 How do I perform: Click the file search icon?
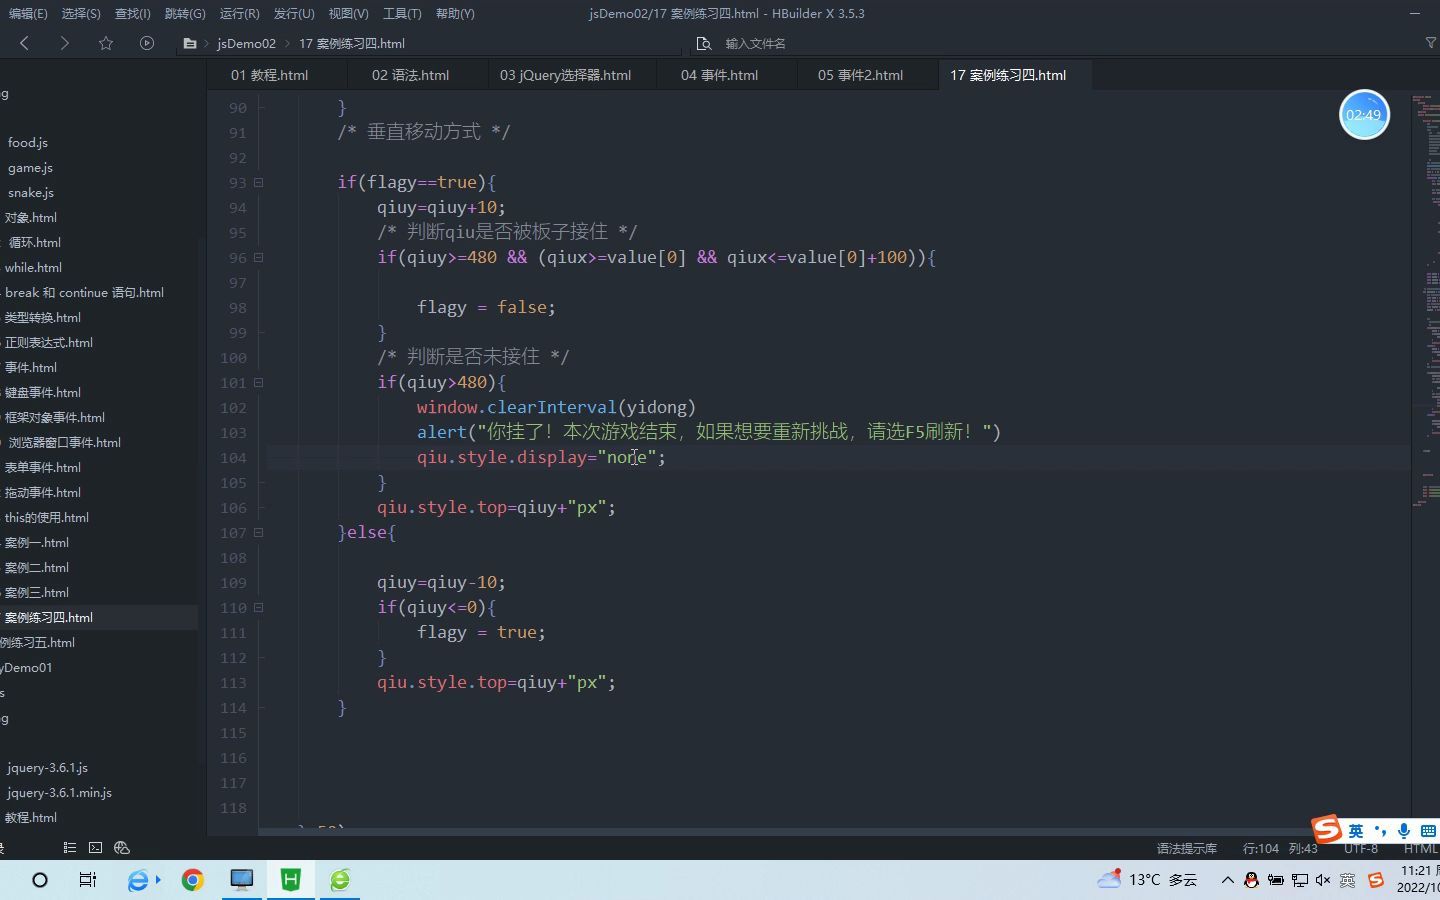click(x=704, y=43)
